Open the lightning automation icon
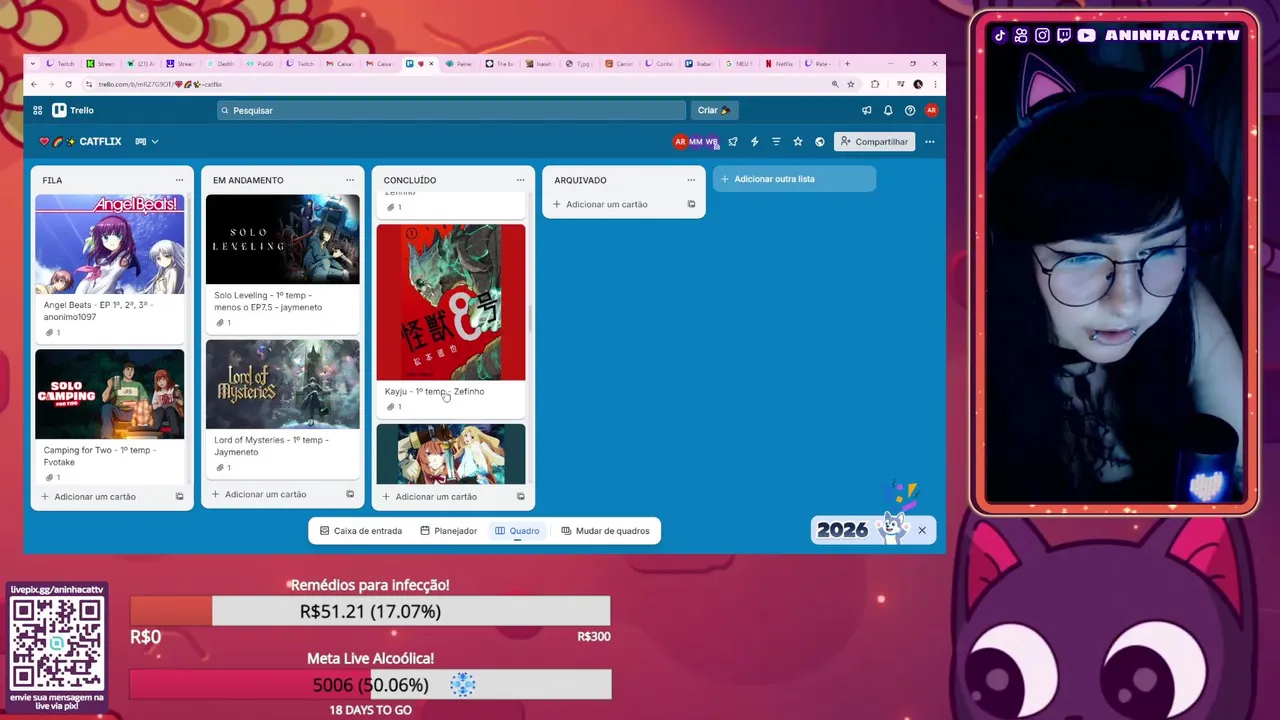The image size is (1280, 720). click(x=754, y=142)
